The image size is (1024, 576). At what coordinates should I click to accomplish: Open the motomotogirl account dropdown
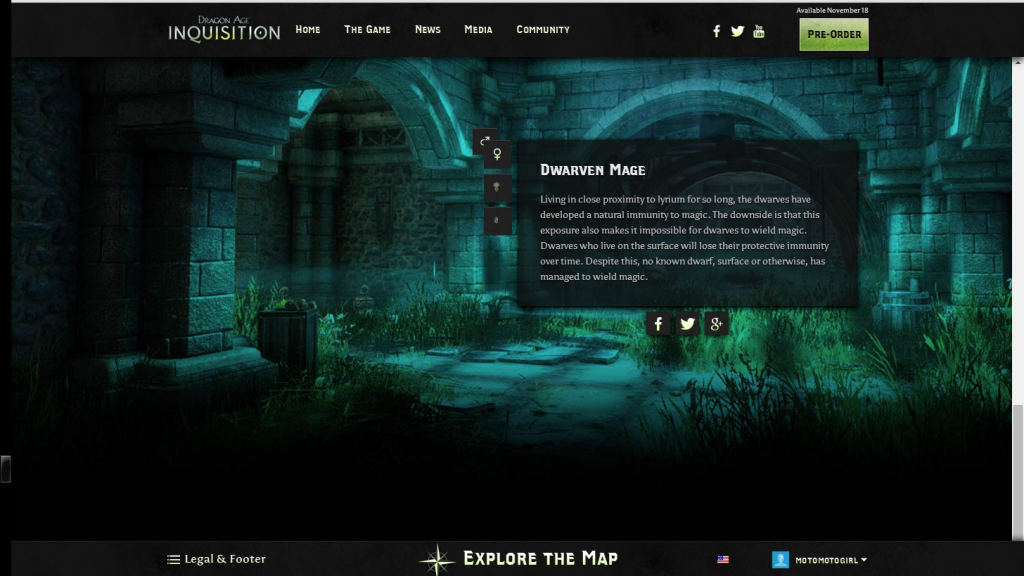[819, 560]
